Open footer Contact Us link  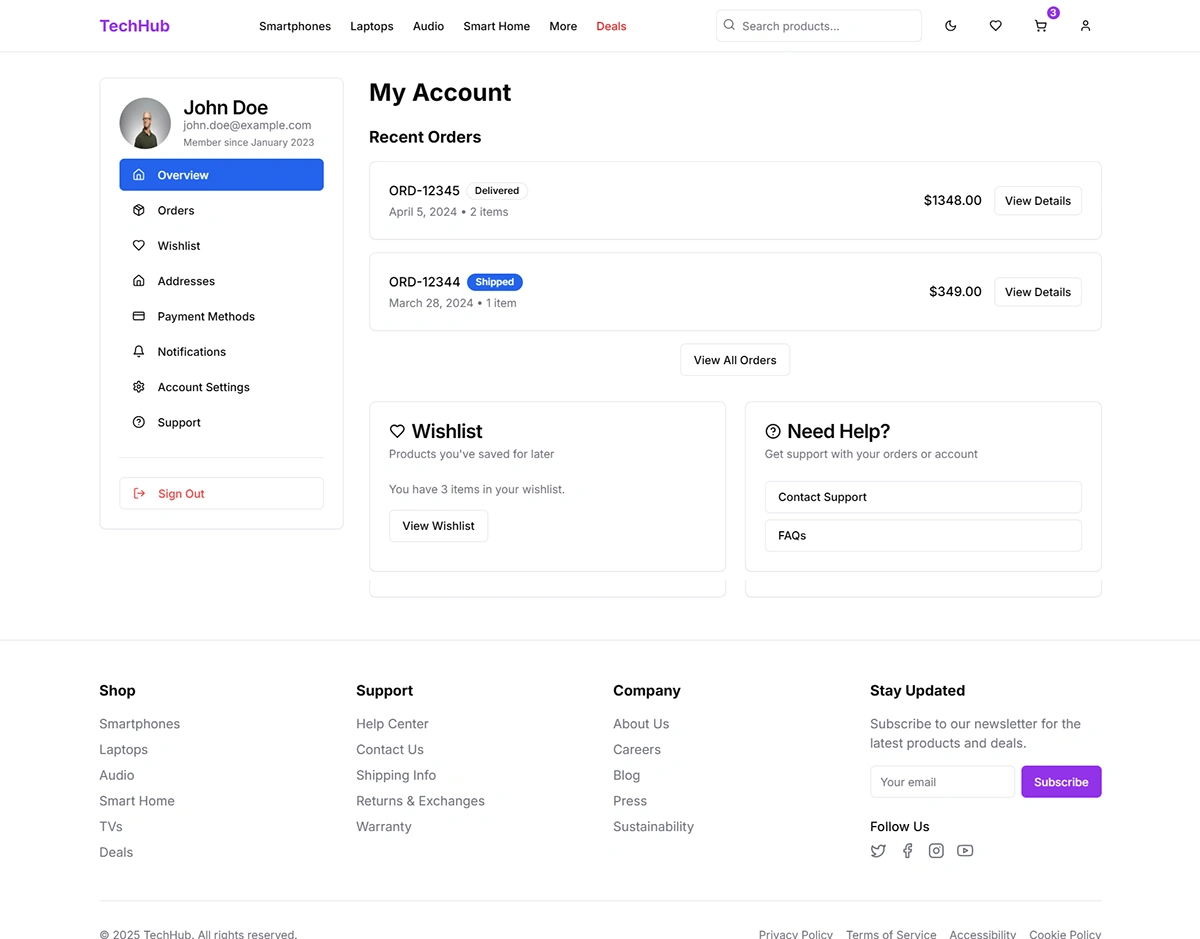pos(390,749)
